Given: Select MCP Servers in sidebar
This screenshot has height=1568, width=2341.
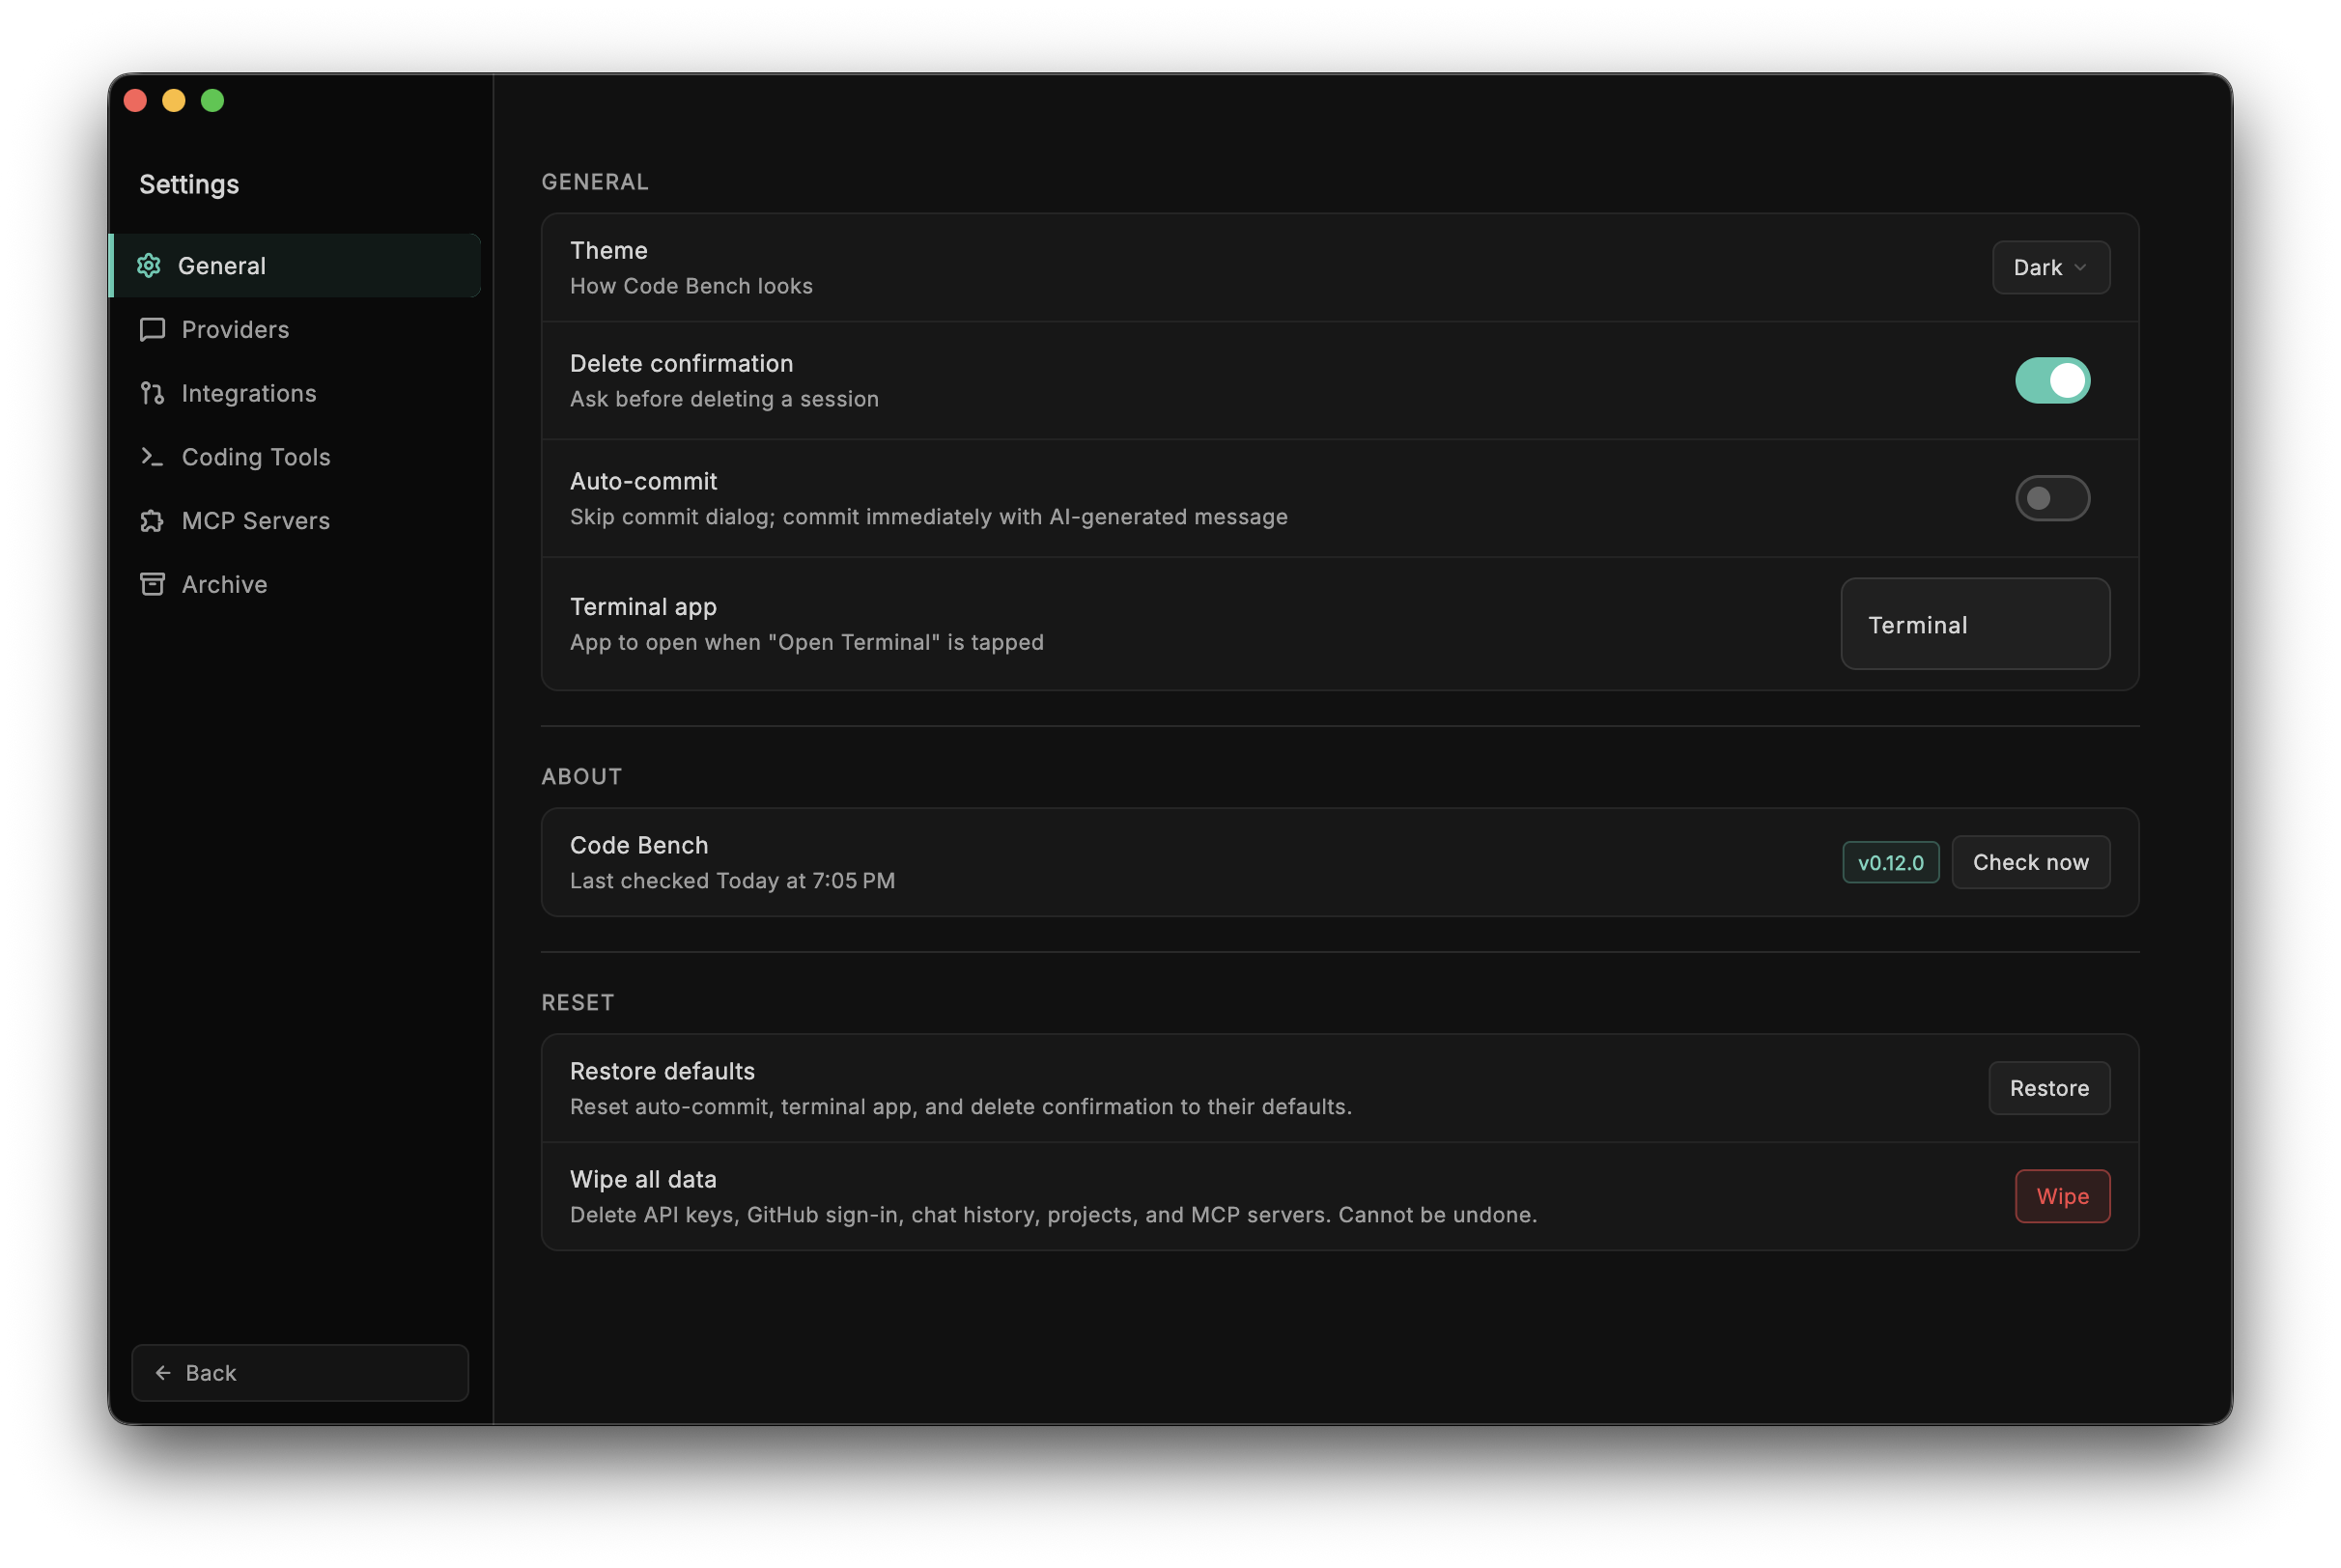Looking at the screenshot, I should point(296,521).
